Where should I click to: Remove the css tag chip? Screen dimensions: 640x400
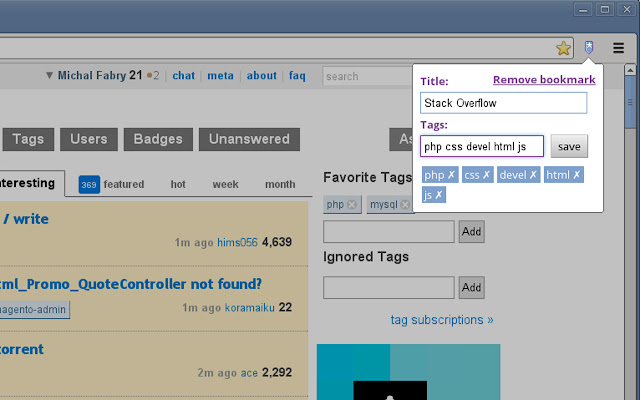[x=486, y=175]
